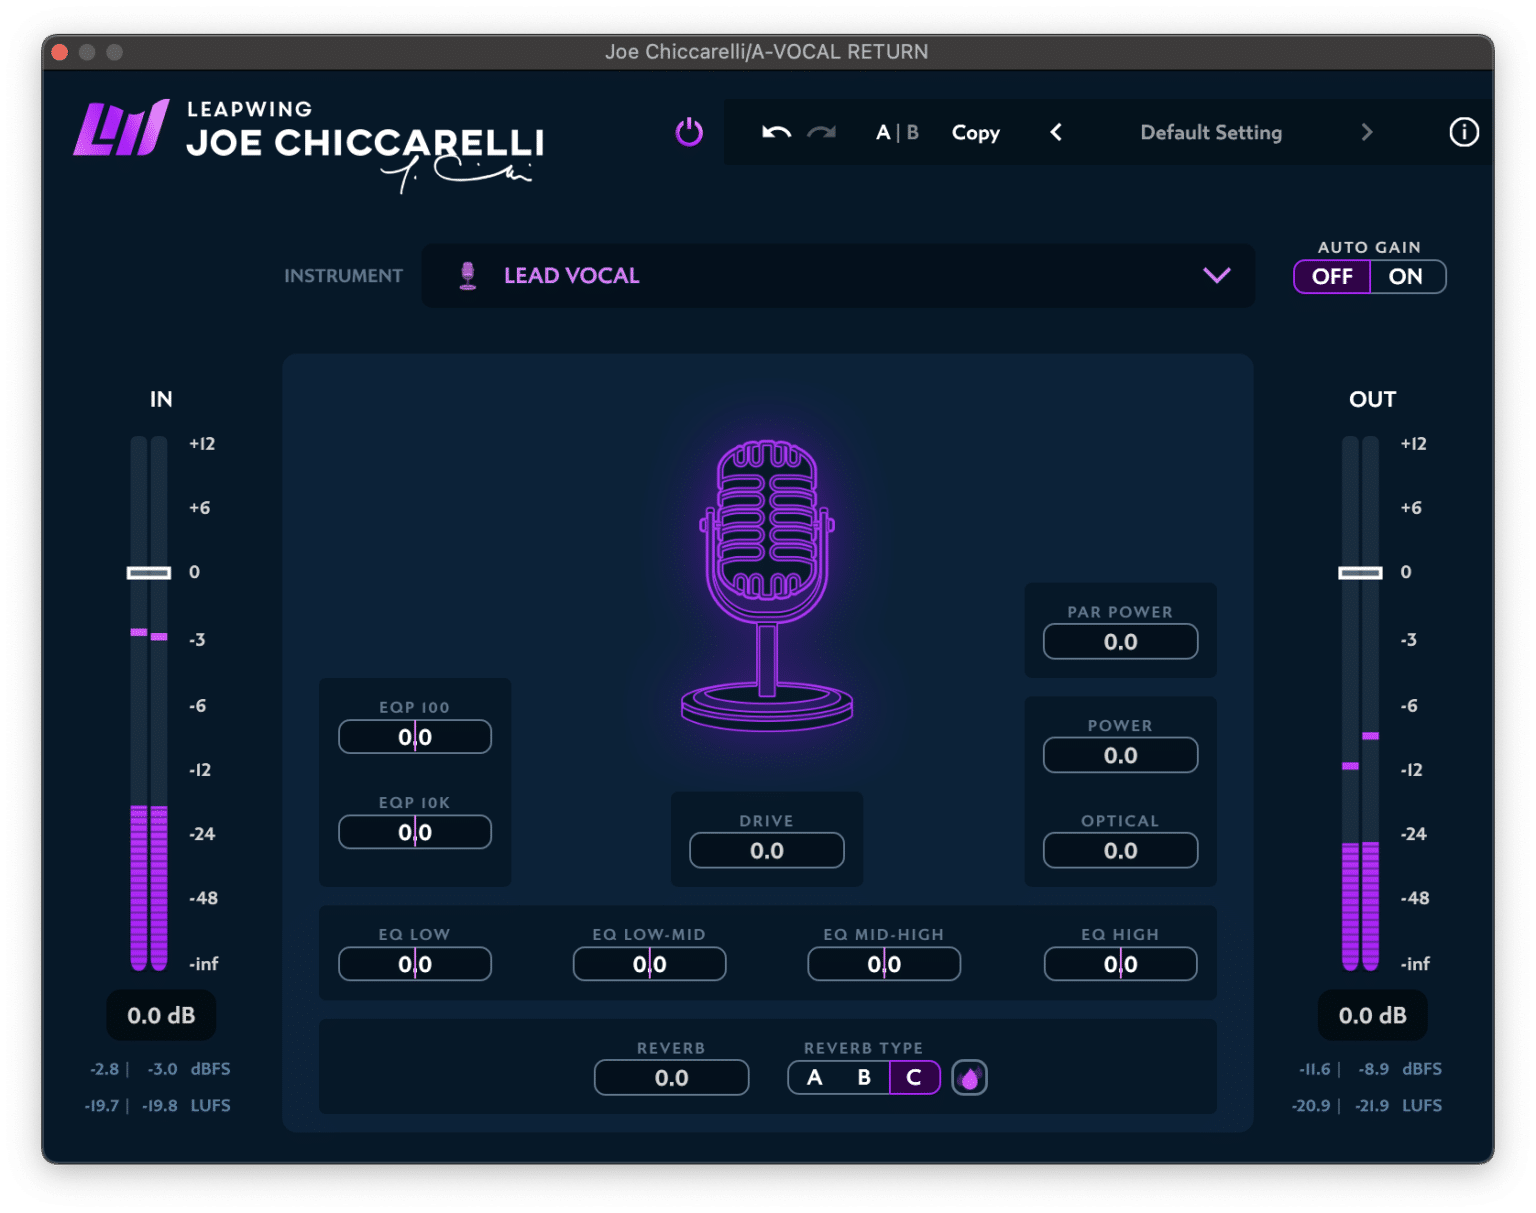This screenshot has height=1213, width=1536.
Task: Click the DRIVE value field
Action: pos(766,850)
